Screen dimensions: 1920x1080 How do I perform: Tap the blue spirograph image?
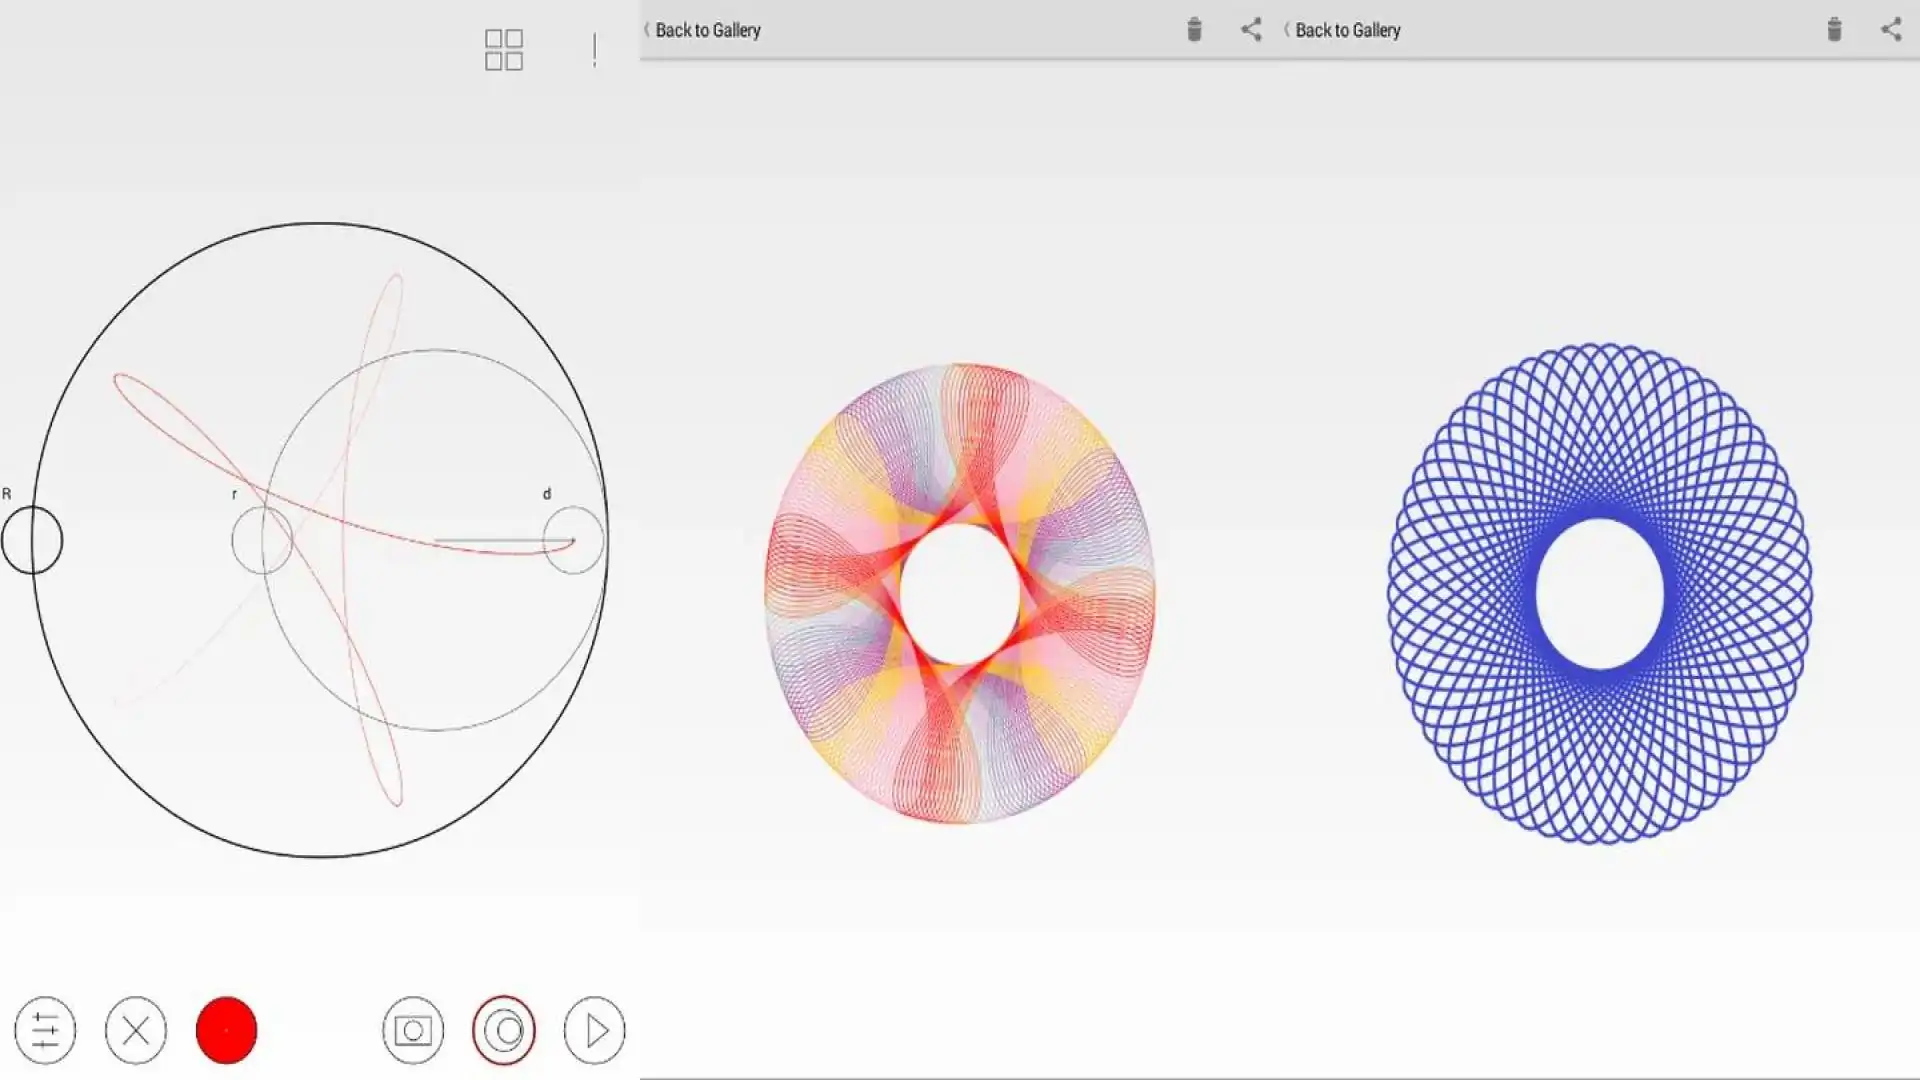pyautogui.click(x=1600, y=593)
